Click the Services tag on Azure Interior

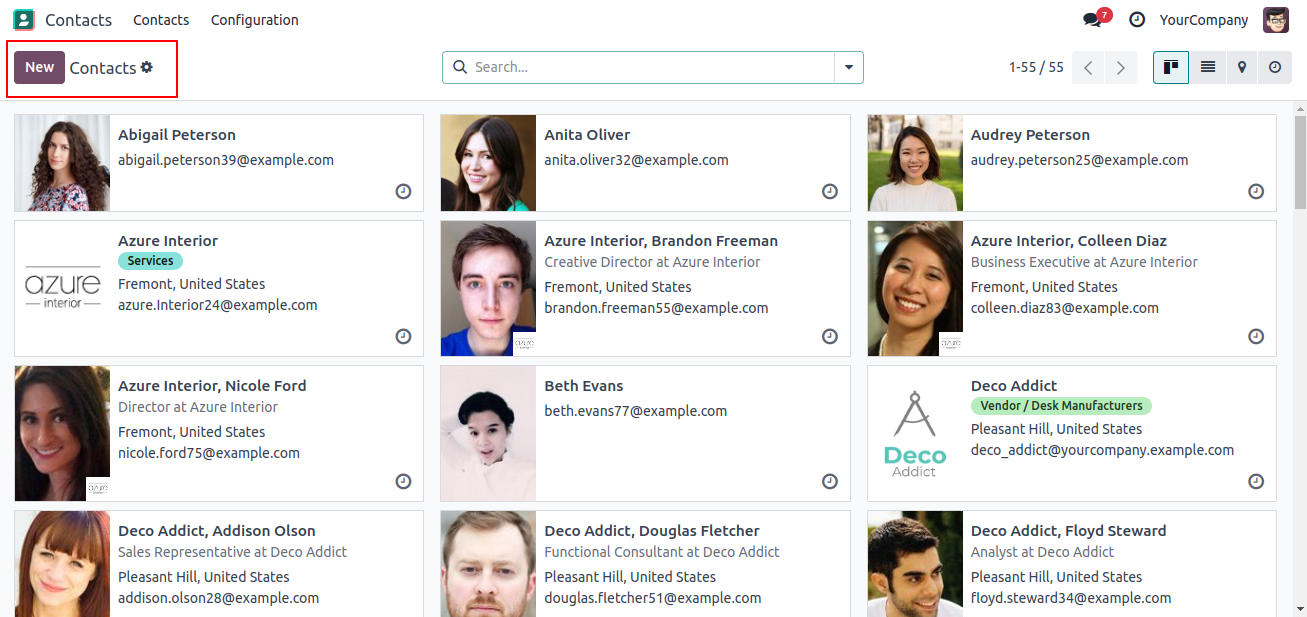click(150, 261)
